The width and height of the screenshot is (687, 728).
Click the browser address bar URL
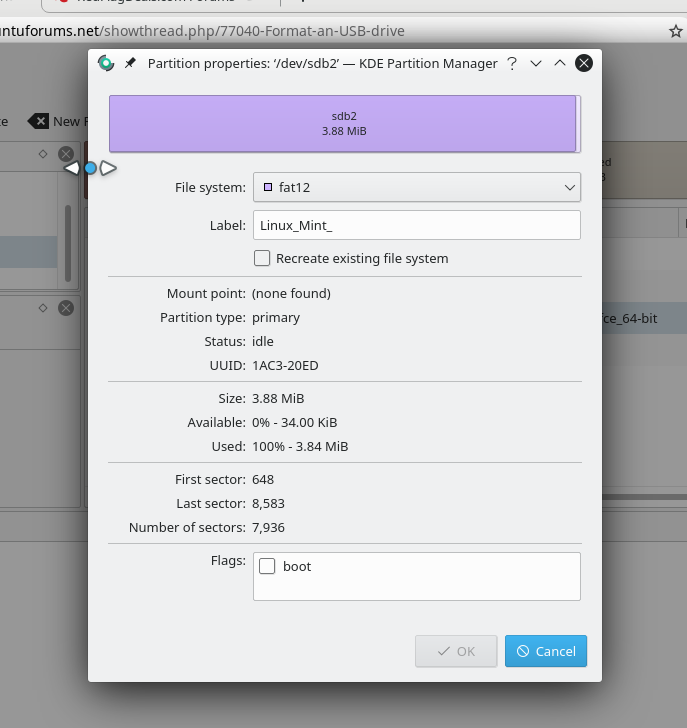[200, 31]
